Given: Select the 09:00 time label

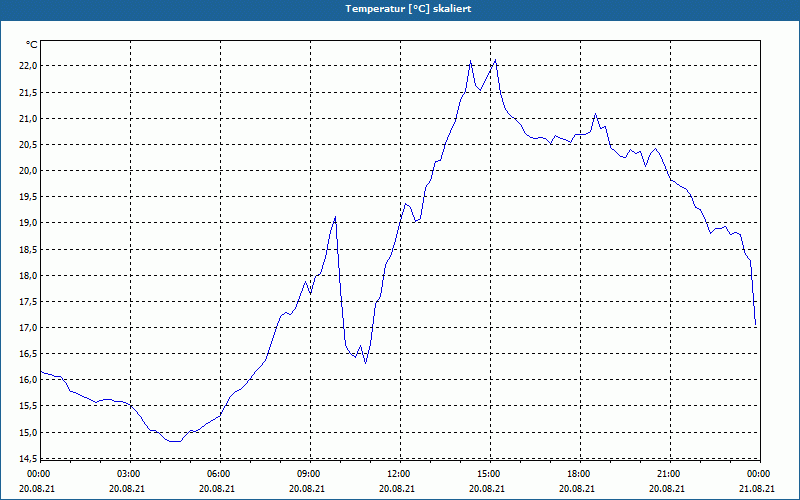Looking at the screenshot, I should coord(308,474).
